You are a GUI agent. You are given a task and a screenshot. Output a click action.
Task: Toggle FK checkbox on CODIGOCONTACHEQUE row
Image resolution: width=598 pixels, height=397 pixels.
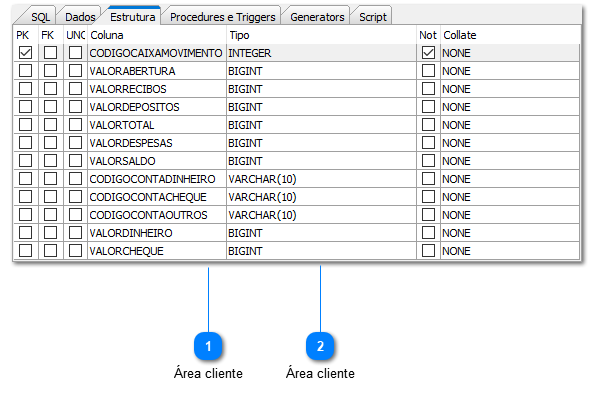pyautogui.click(x=50, y=197)
